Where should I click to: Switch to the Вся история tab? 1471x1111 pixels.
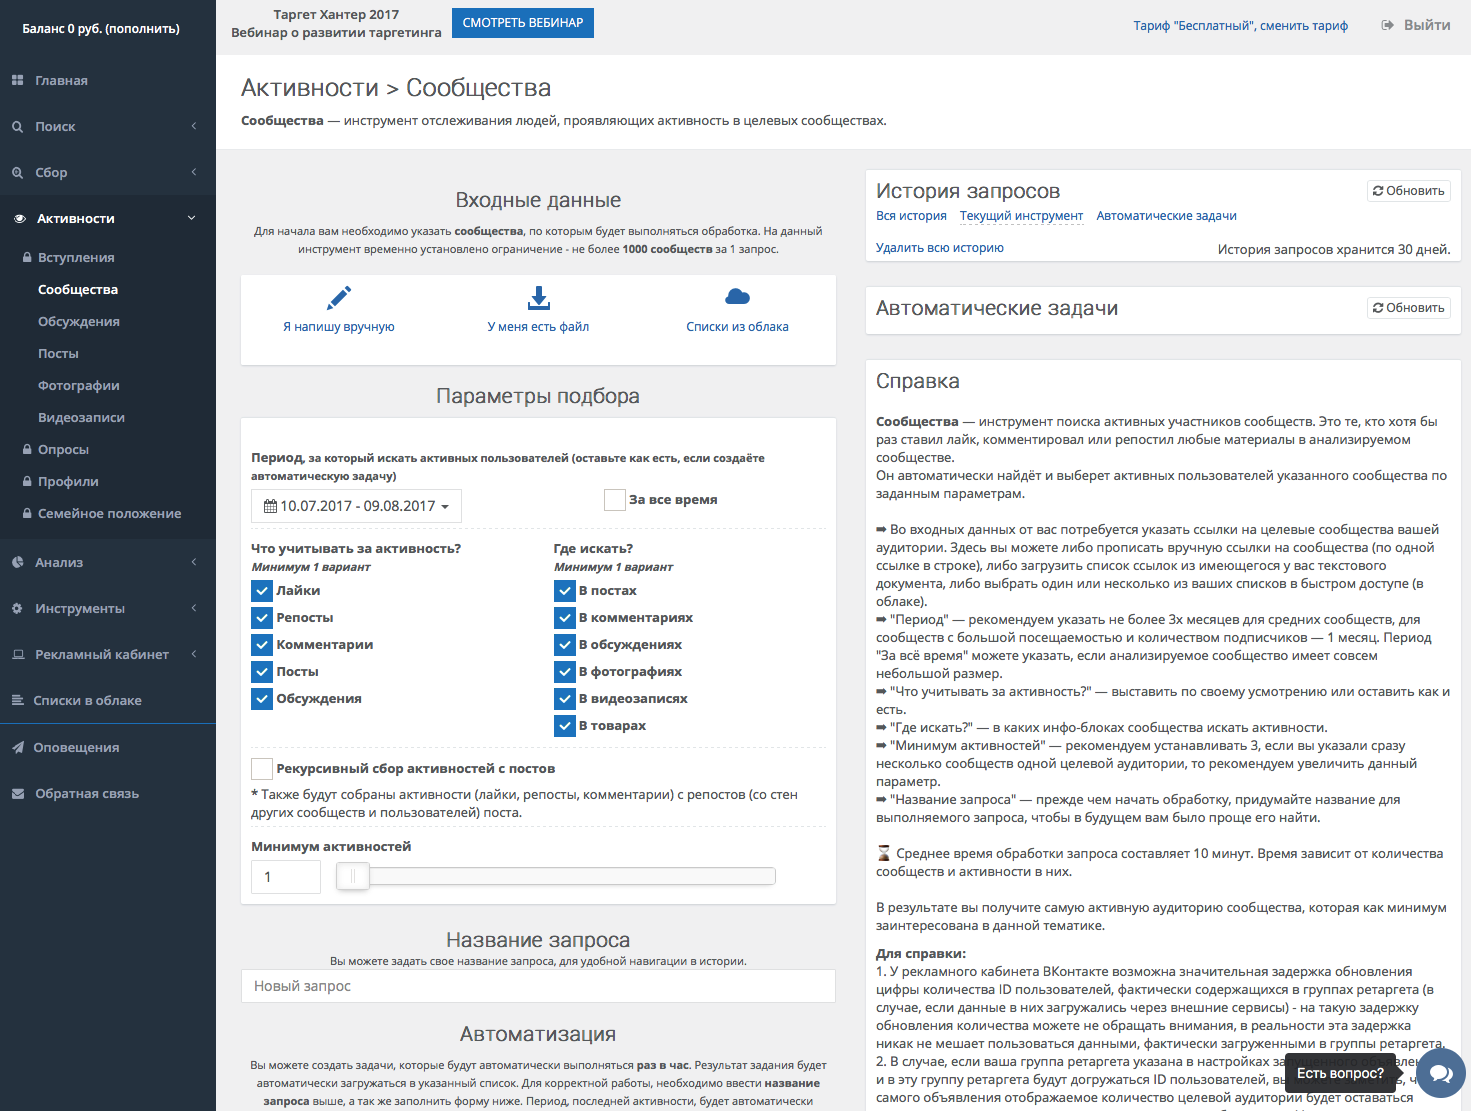pos(911,216)
